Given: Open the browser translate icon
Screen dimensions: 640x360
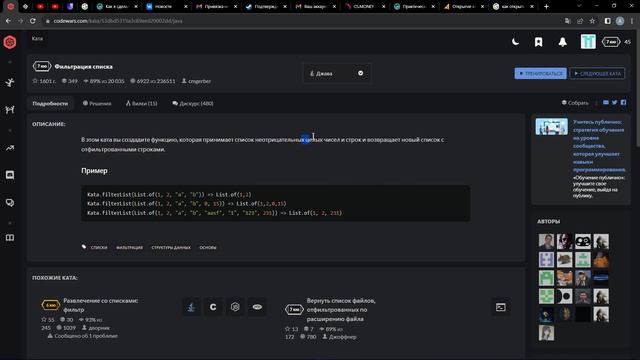Looking at the screenshot, I should 568,21.
